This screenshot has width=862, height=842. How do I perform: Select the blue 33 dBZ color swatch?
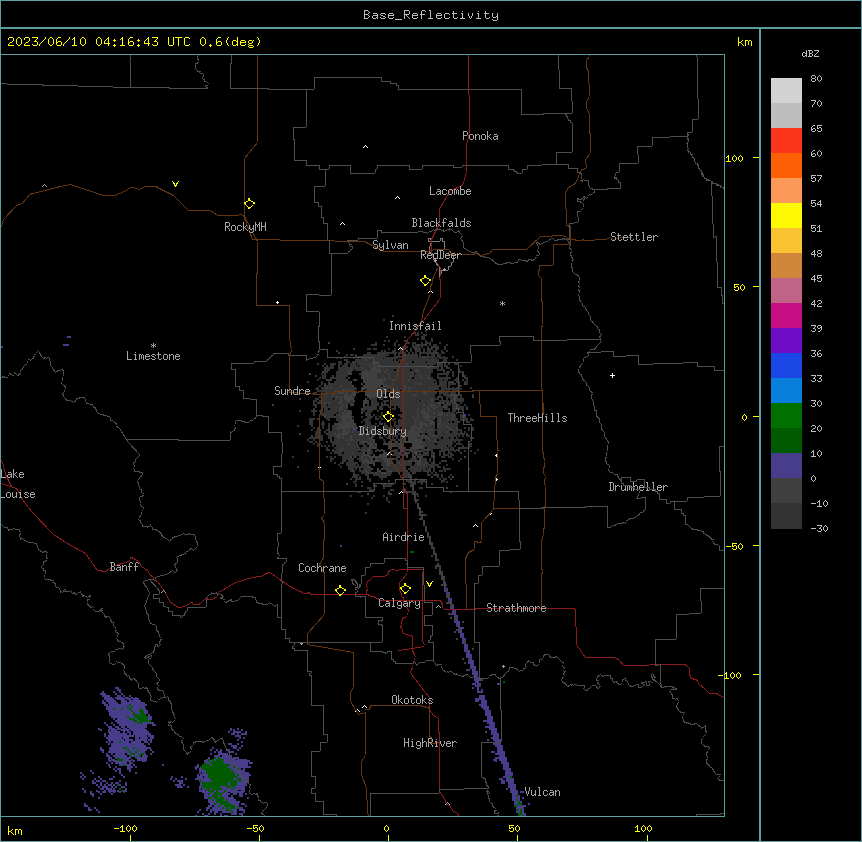pyautogui.click(x=786, y=365)
